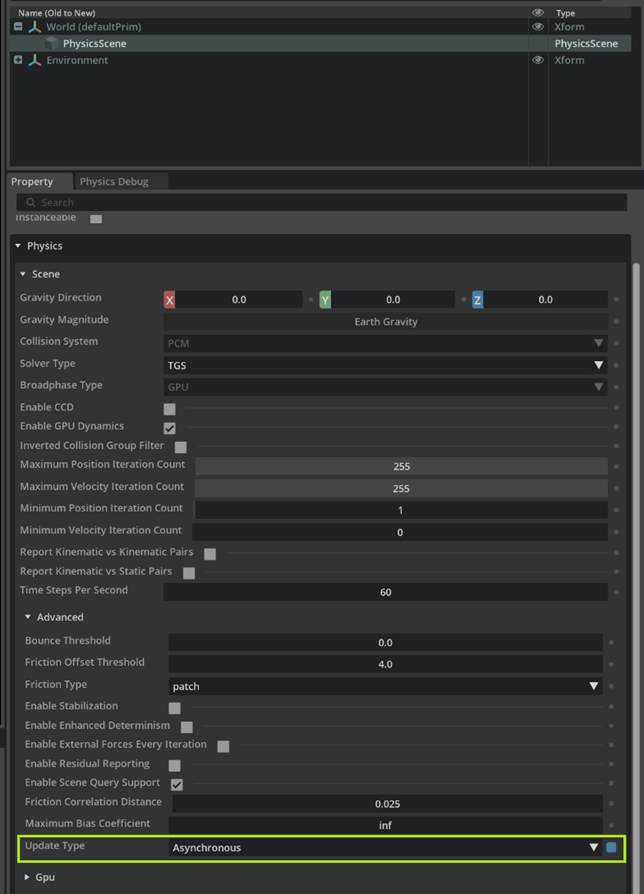This screenshot has width=644, height=894.
Task: Toggle visibility of Environment prim
Action: [x=537, y=60]
